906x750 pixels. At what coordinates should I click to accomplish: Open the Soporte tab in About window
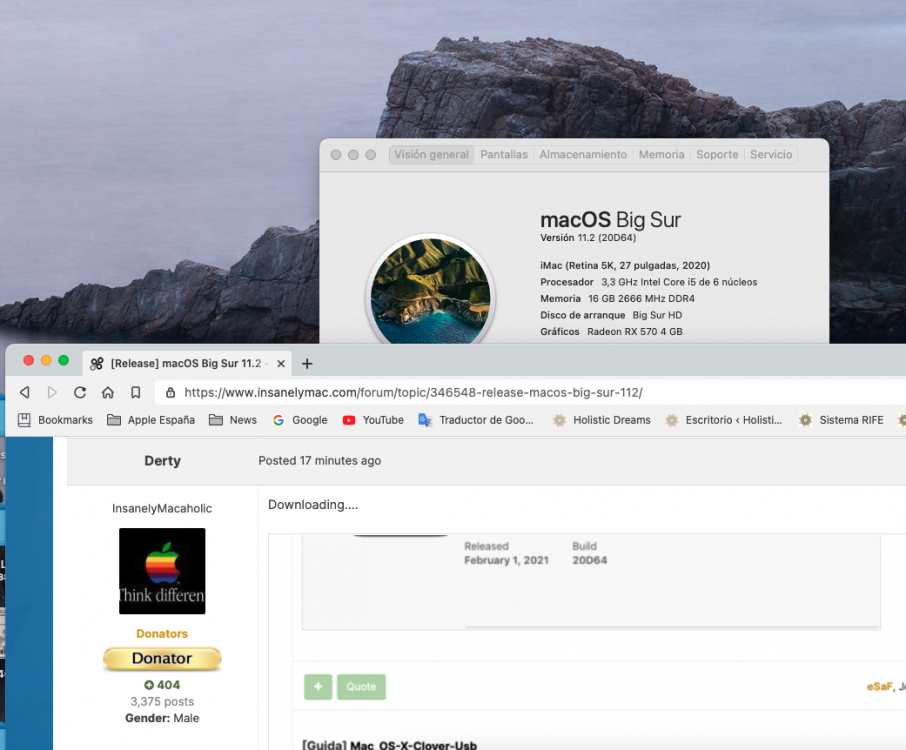[717, 154]
